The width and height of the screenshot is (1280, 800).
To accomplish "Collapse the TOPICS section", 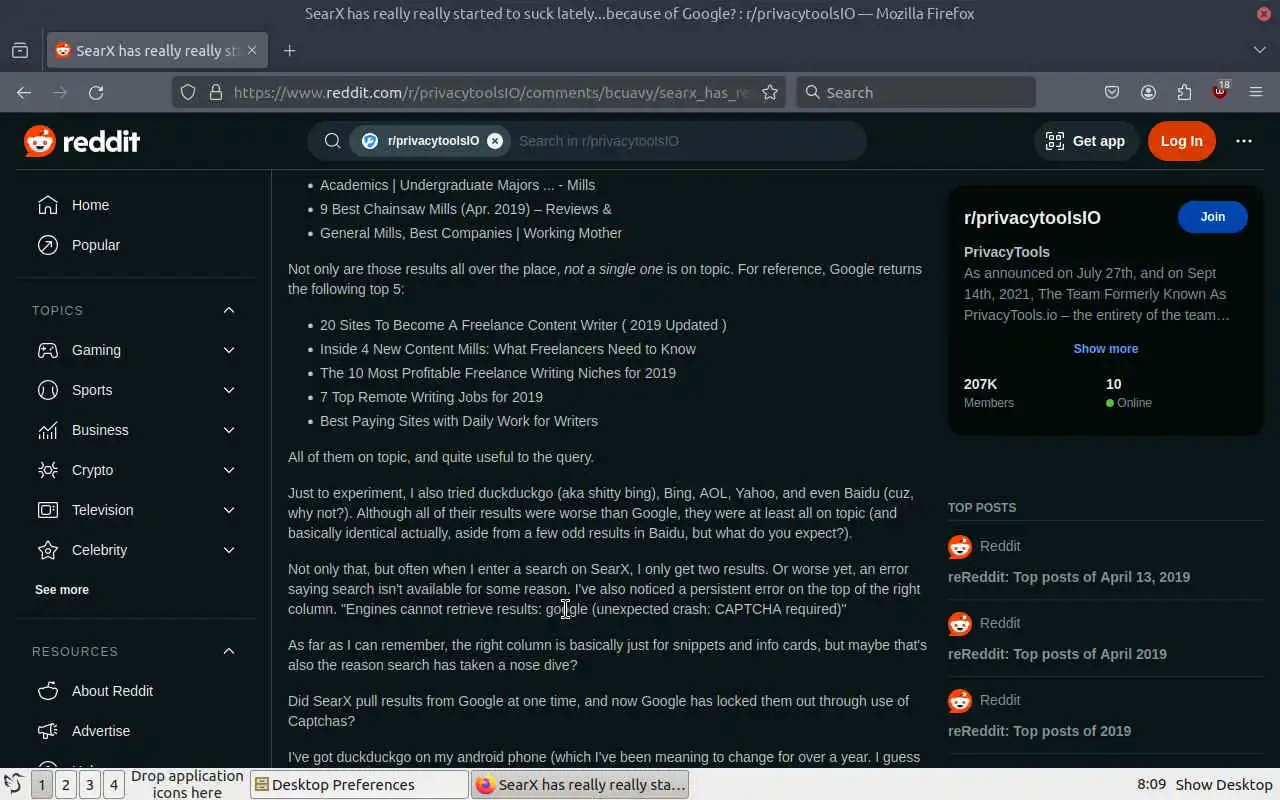I will point(229,310).
